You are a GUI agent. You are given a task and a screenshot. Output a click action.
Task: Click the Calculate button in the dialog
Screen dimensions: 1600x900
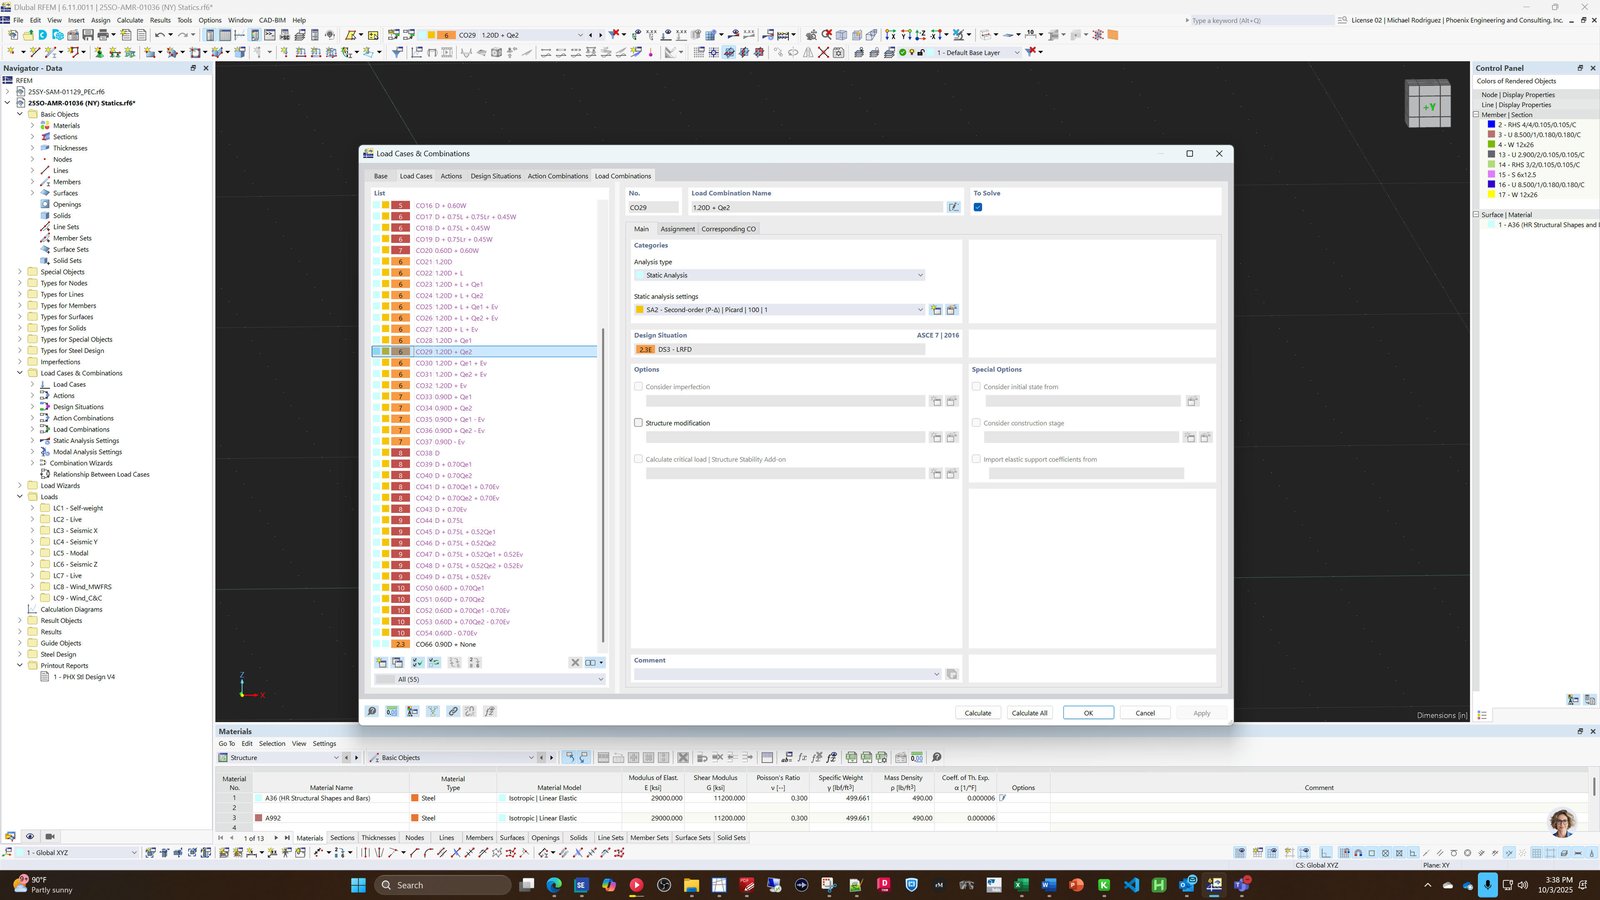point(978,713)
